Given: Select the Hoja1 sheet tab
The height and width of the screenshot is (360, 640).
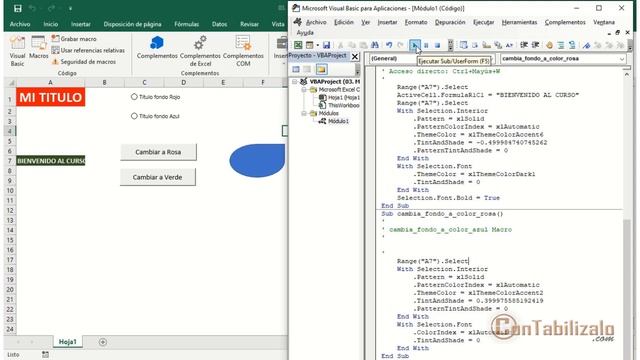Looking at the screenshot, I should click(68, 342).
